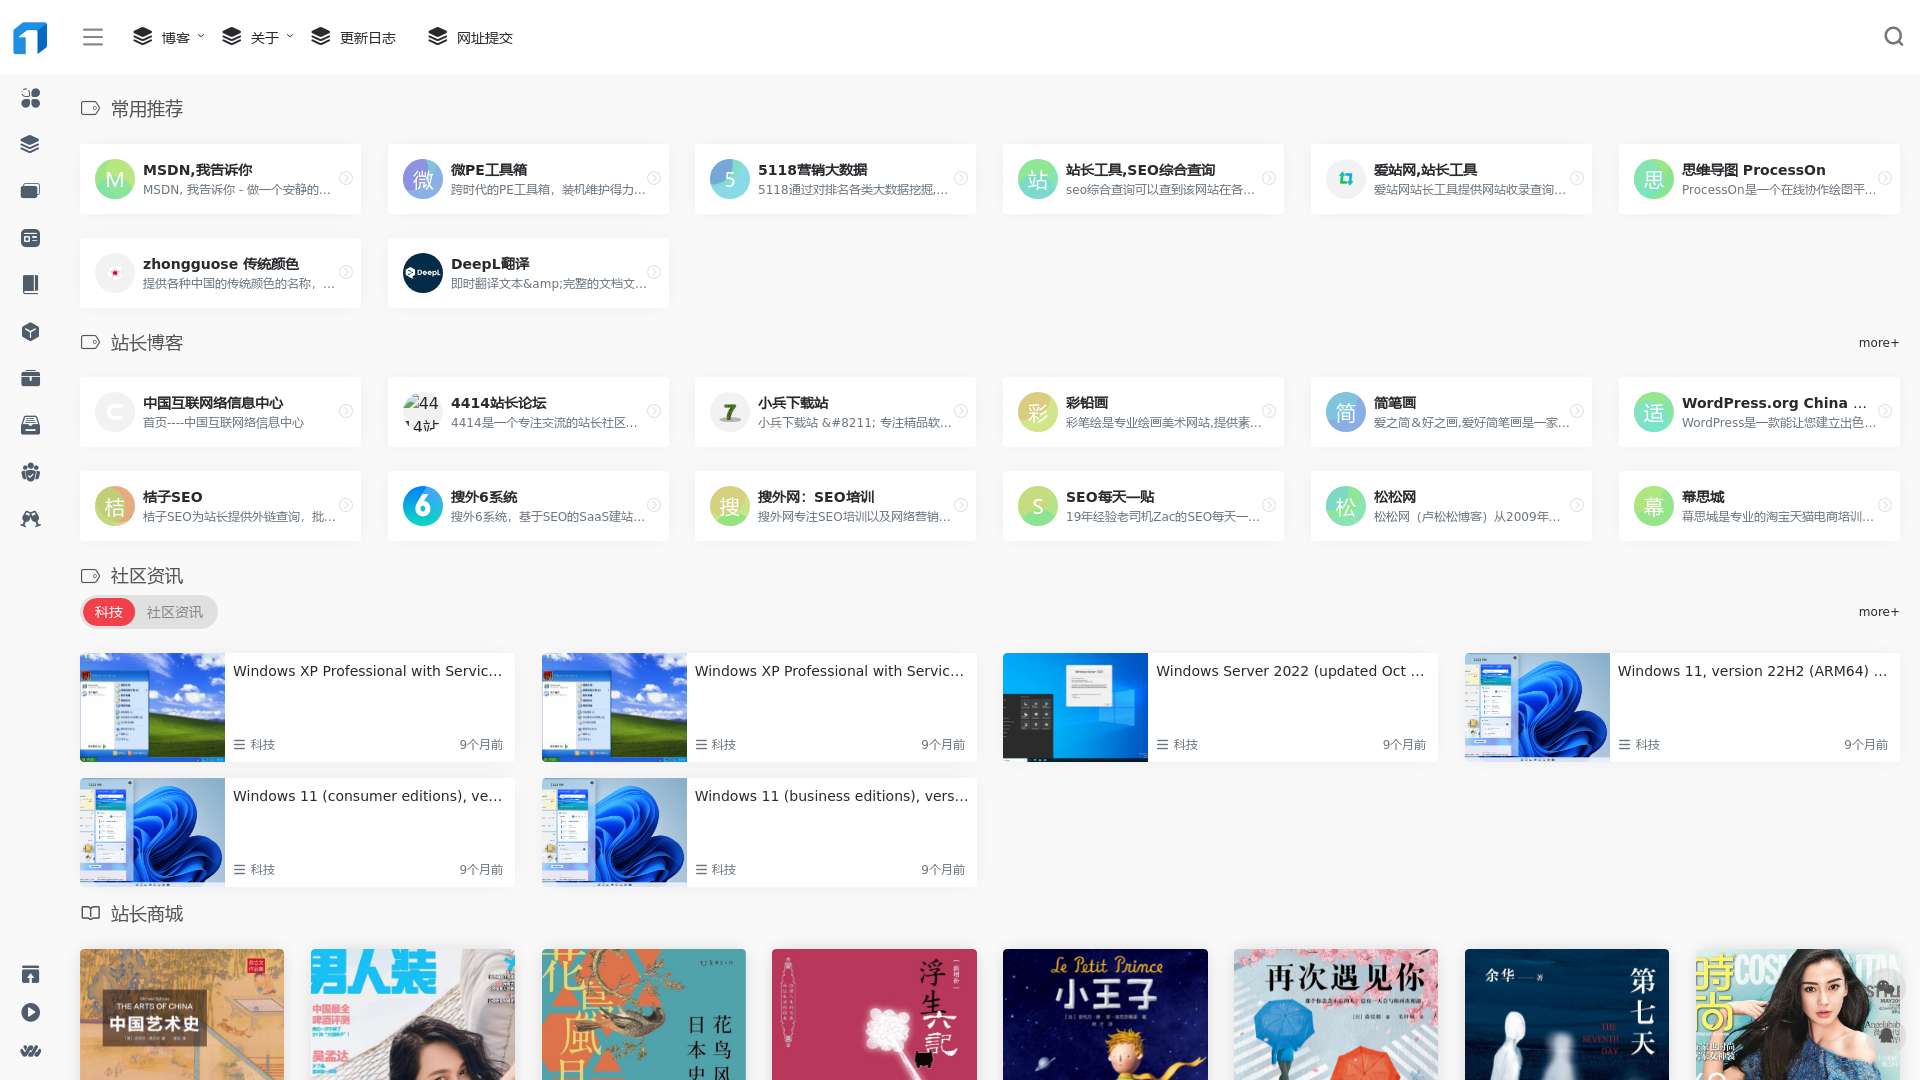Open the 彩铅画 card
Image resolution: width=1920 pixels, height=1080 pixels.
click(x=1143, y=412)
